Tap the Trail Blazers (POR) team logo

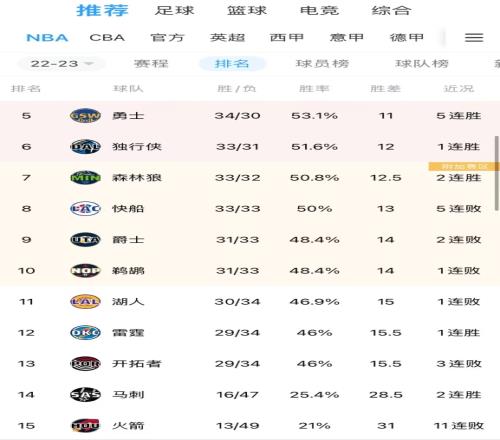[85, 364]
